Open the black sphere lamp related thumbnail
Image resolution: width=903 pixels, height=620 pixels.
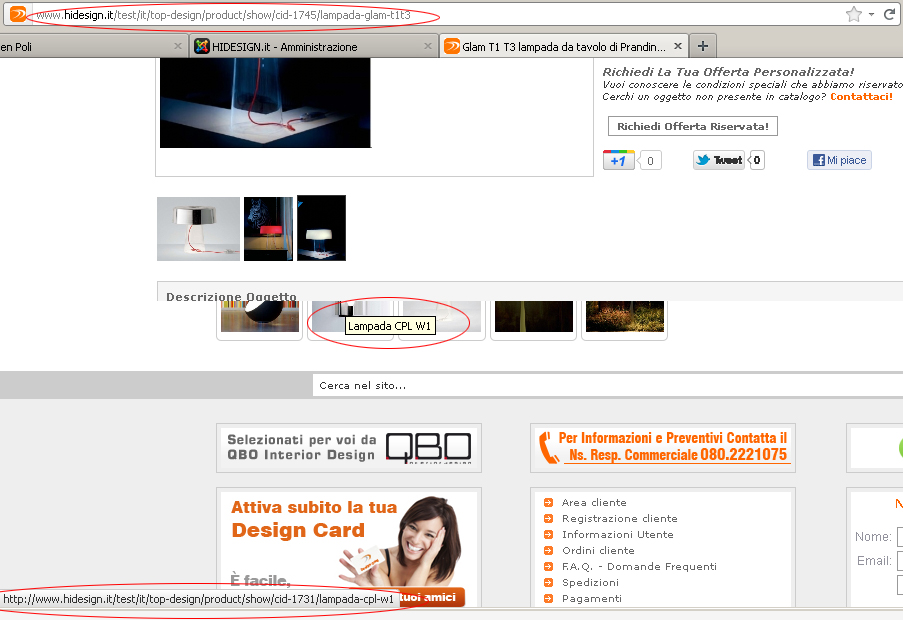[260, 317]
